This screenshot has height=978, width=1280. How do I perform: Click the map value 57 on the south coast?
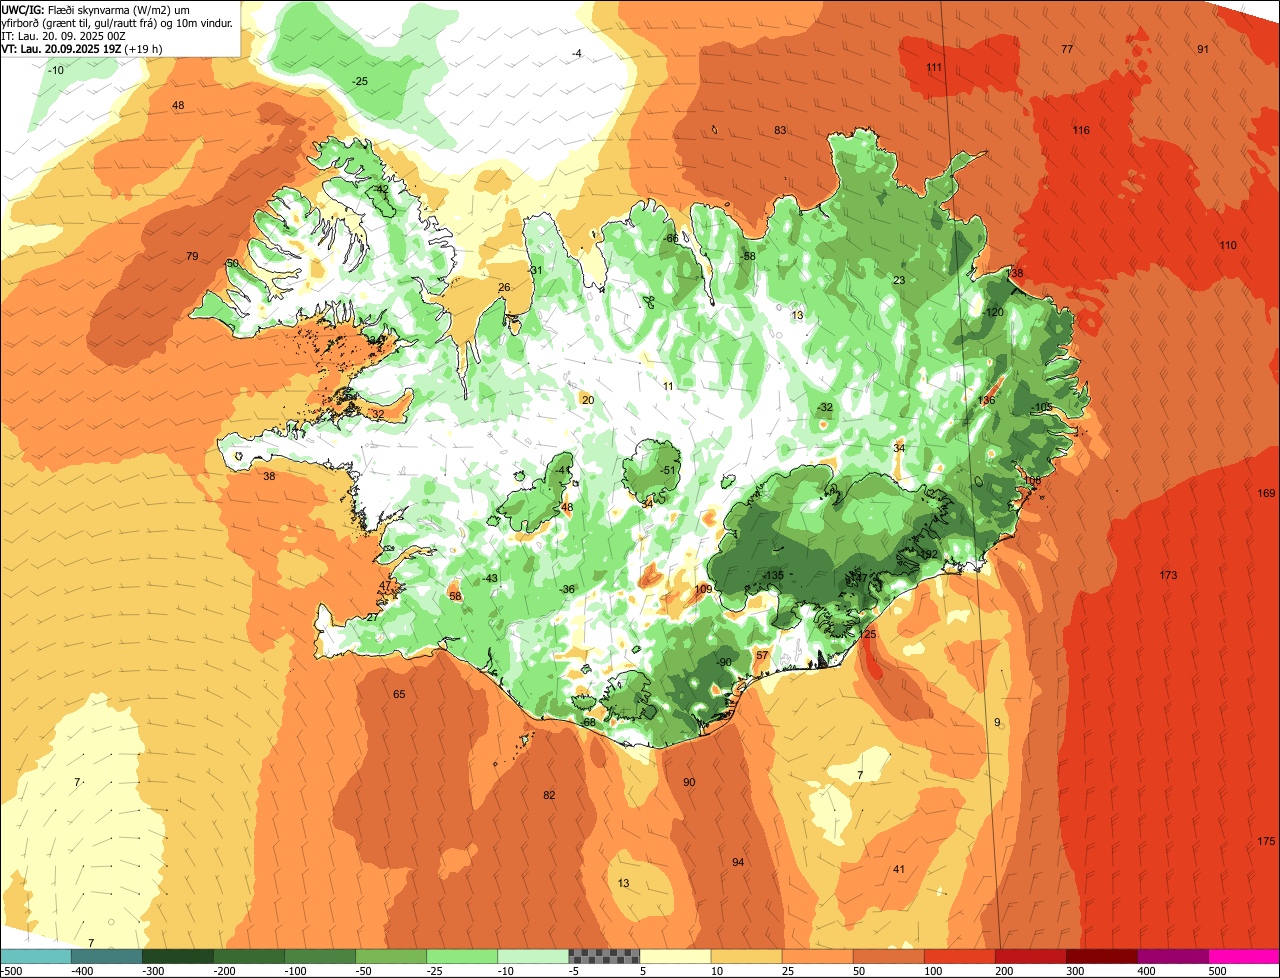(762, 656)
